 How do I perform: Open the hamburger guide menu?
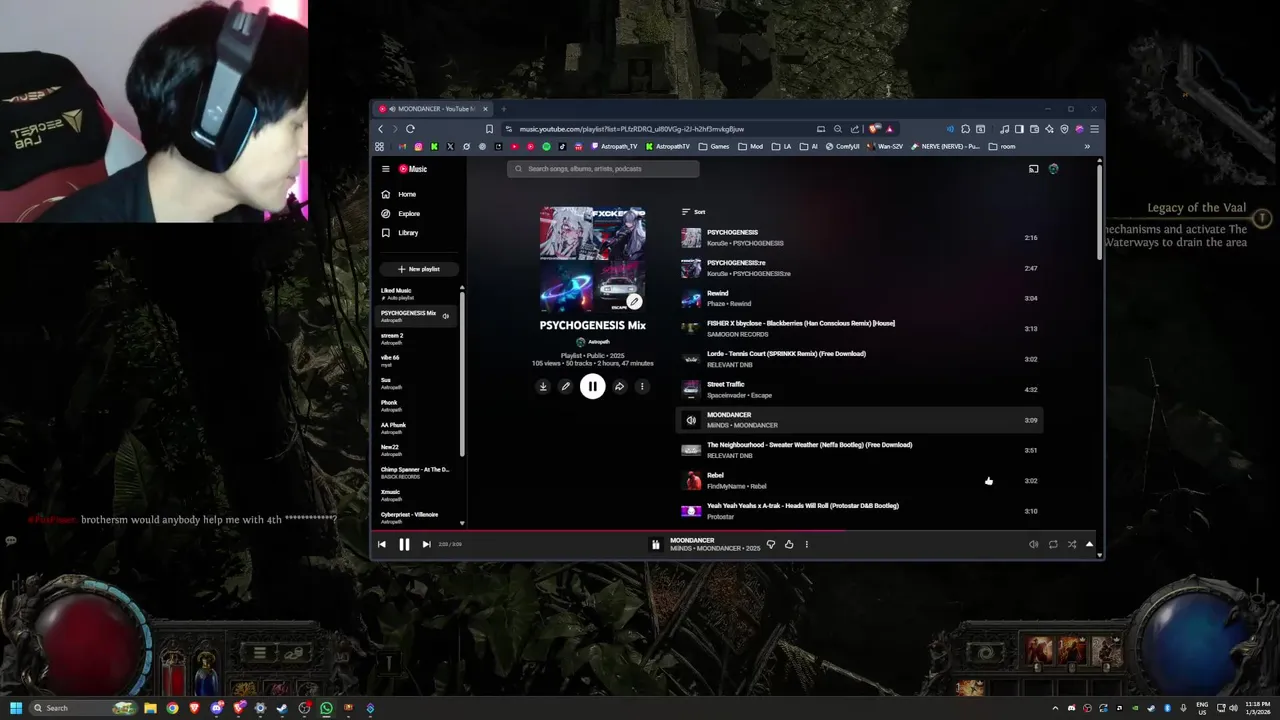pyautogui.click(x=385, y=169)
